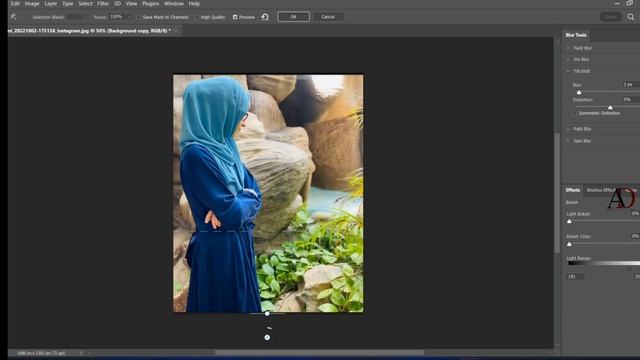Open the Filter menu

pos(103,4)
